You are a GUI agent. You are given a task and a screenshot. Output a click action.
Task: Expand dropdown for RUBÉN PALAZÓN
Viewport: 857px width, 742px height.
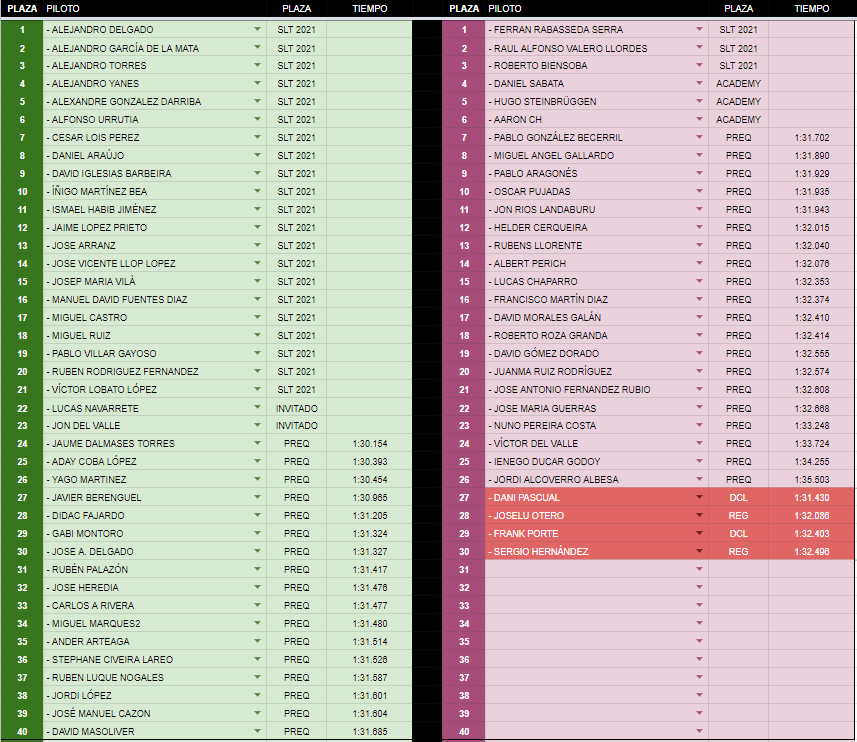pos(257,569)
